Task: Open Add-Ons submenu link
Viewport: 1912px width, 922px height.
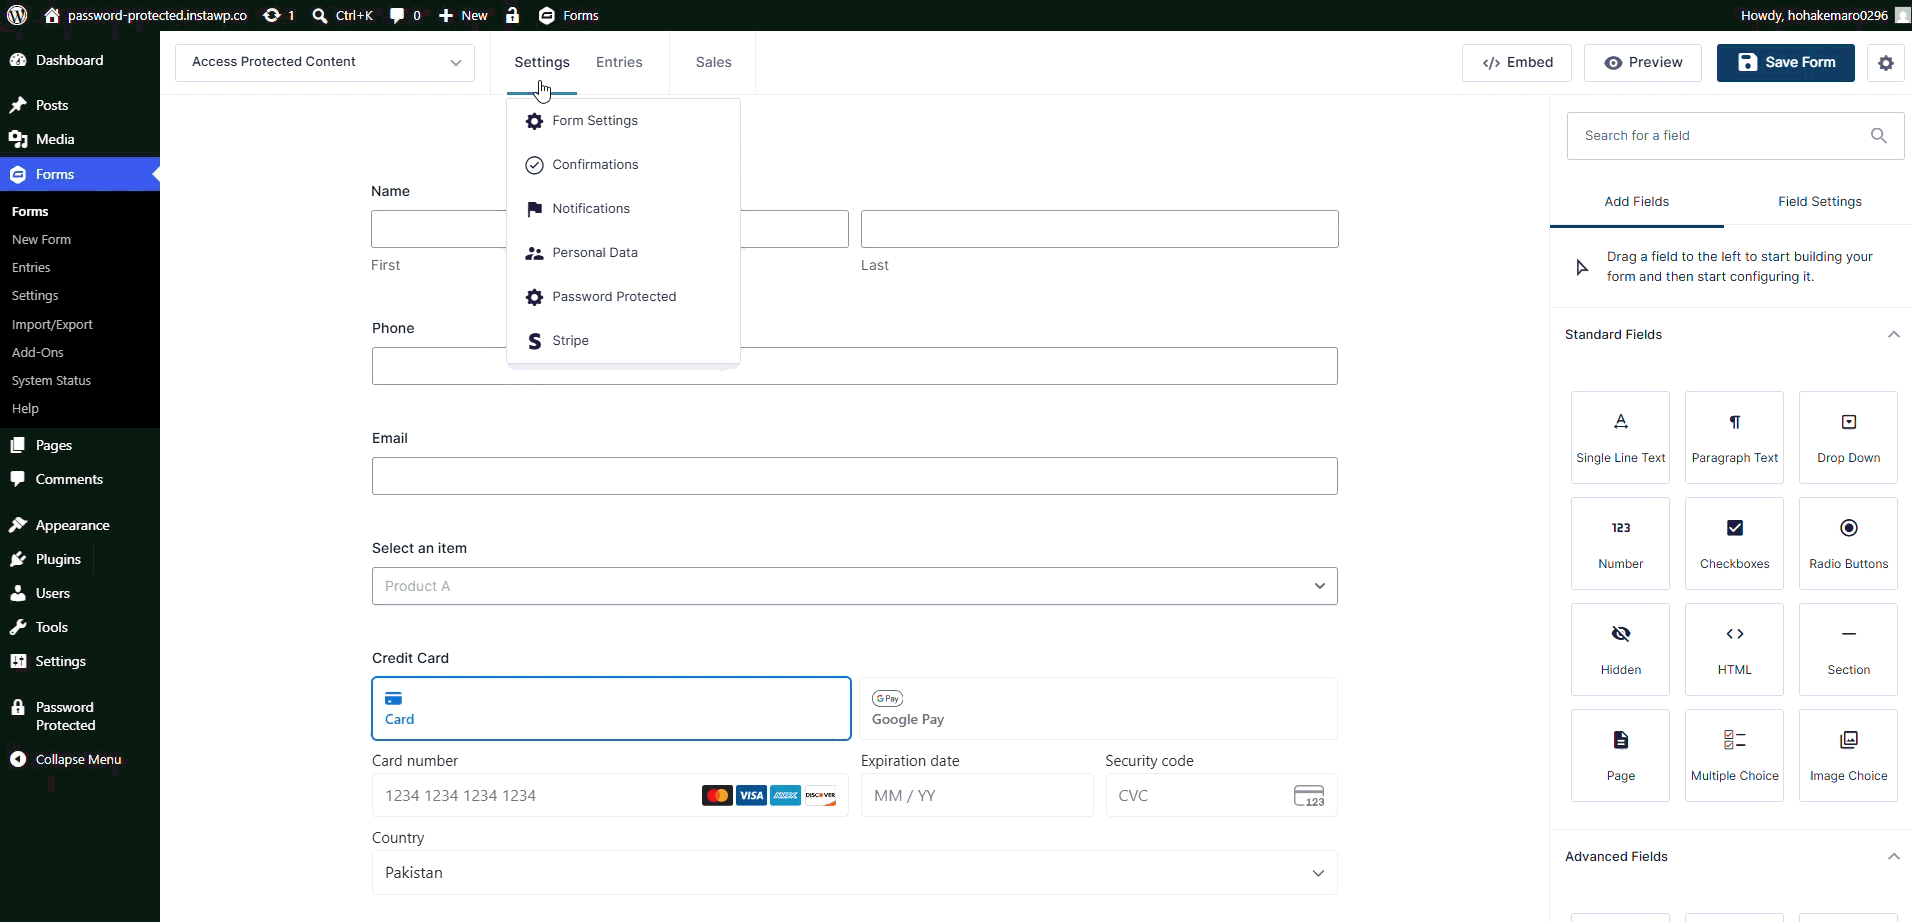Action: (37, 353)
